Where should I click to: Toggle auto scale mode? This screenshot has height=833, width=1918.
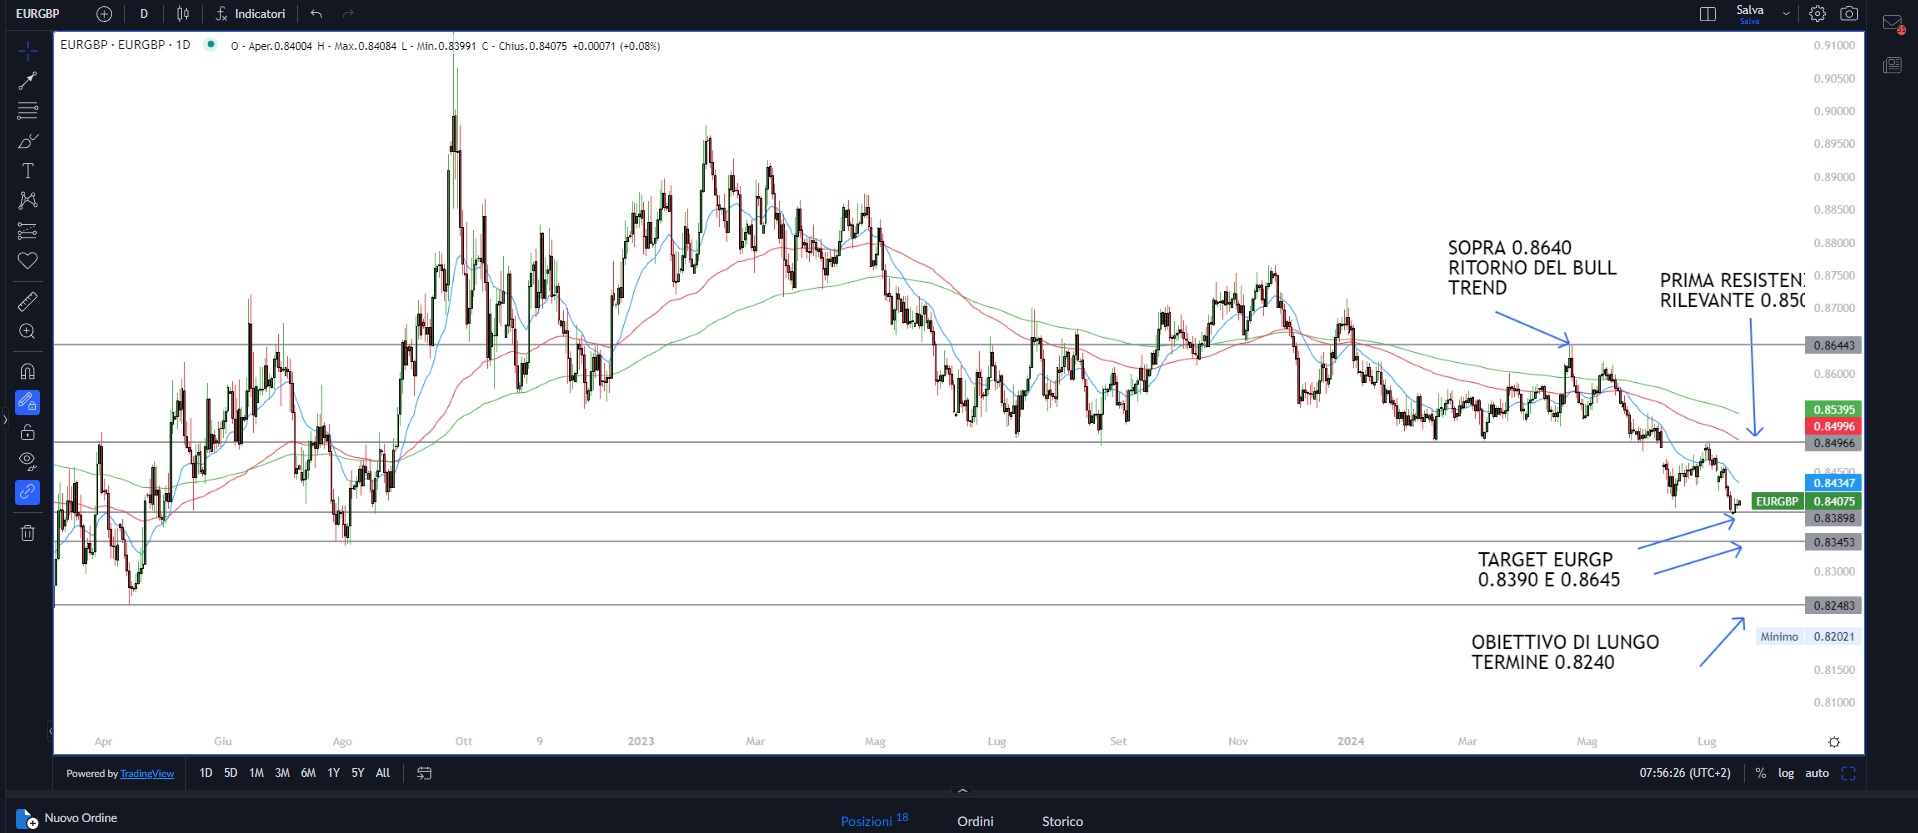1817,773
